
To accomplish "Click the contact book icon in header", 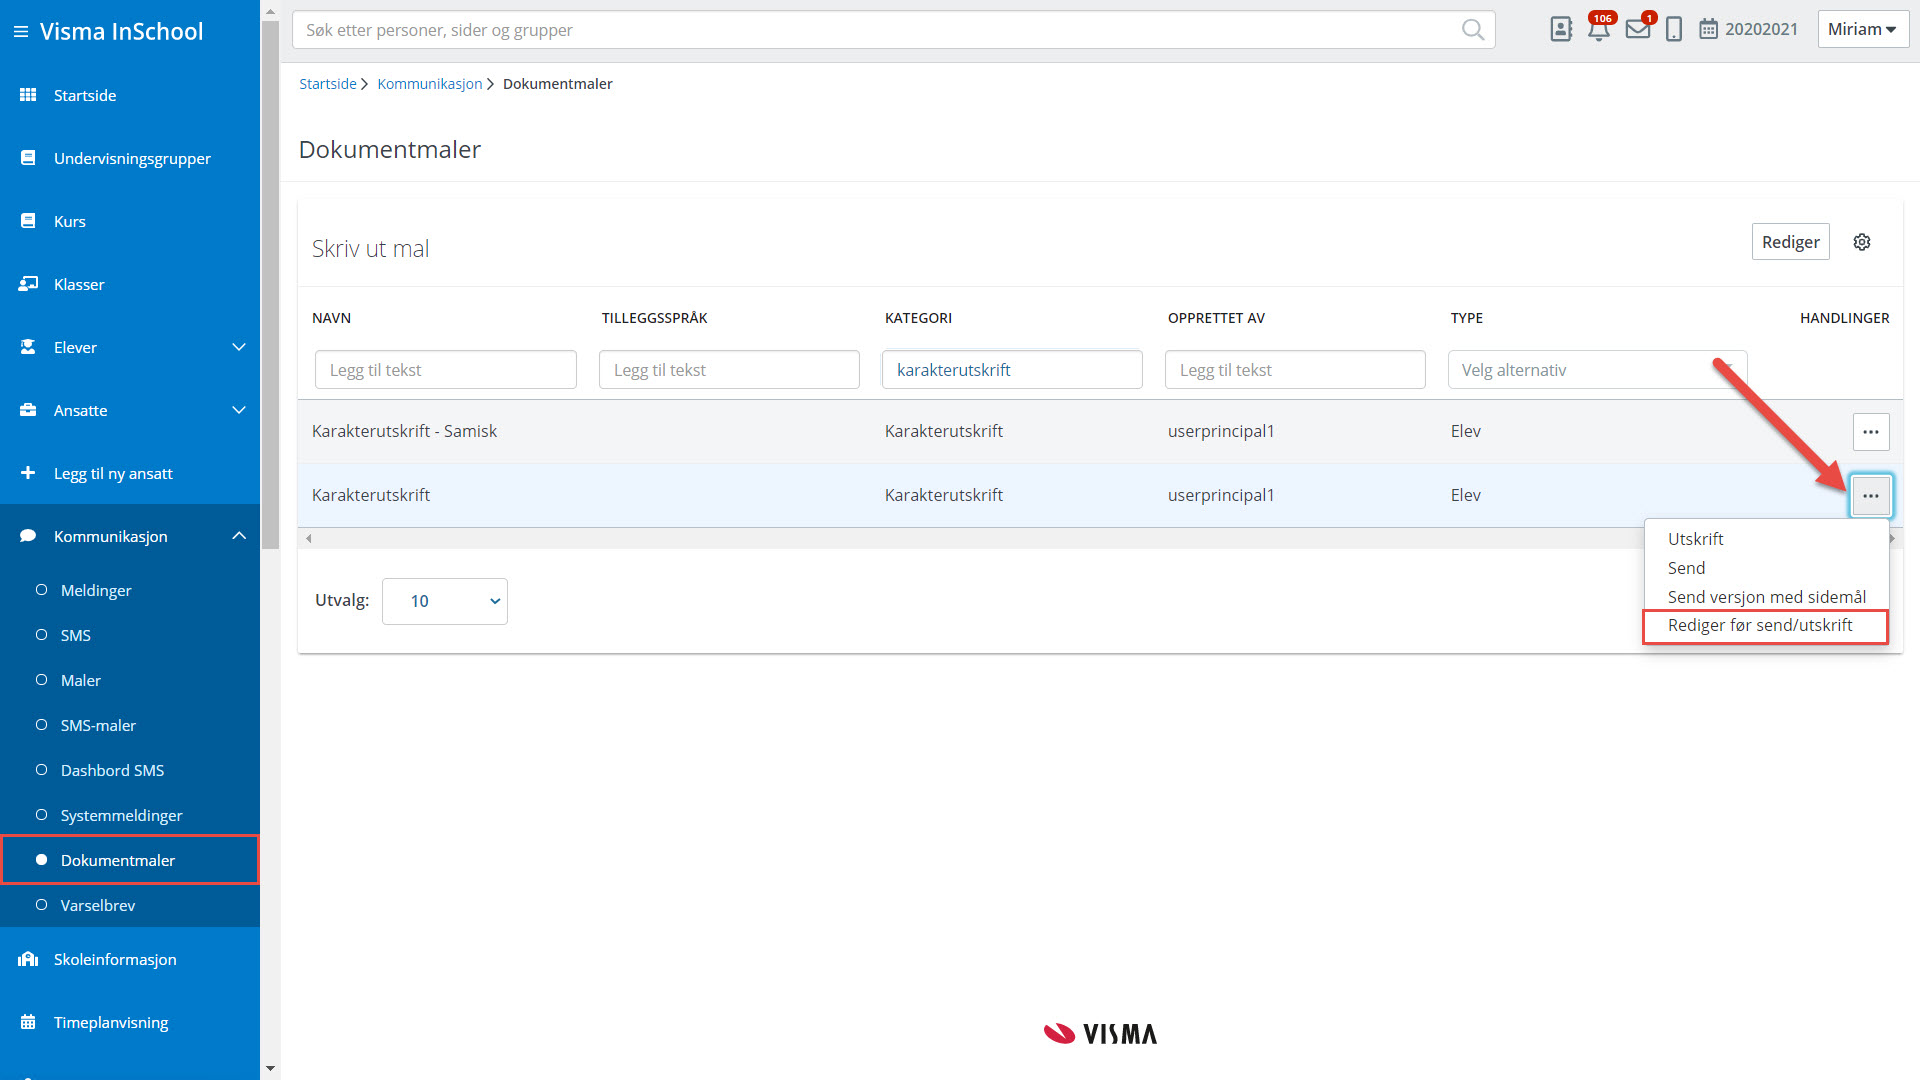I will click(x=1560, y=30).
